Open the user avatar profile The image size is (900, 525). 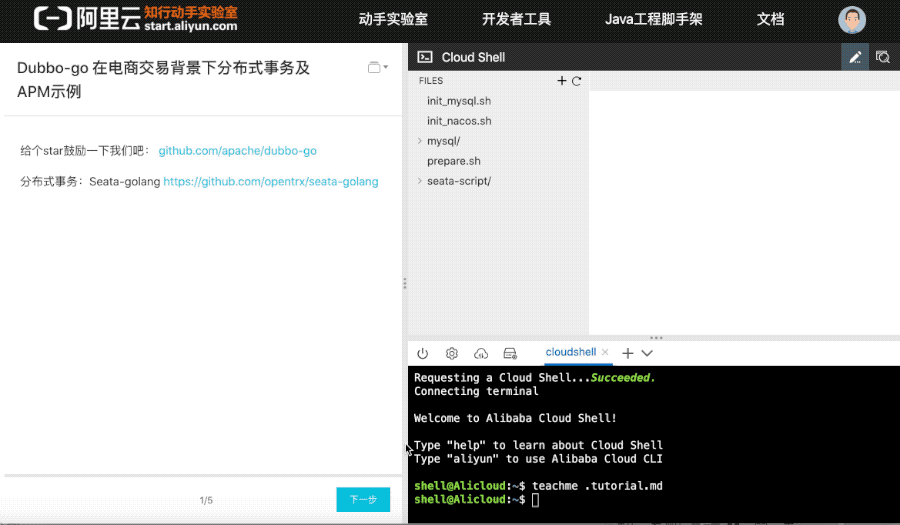852,20
